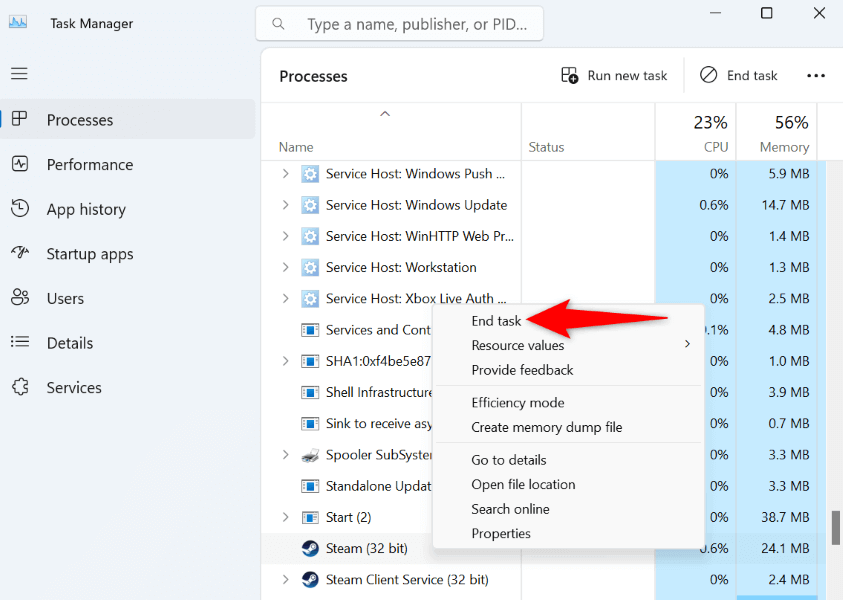Click gear icon of Service Host: Windows Push

point(310,174)
